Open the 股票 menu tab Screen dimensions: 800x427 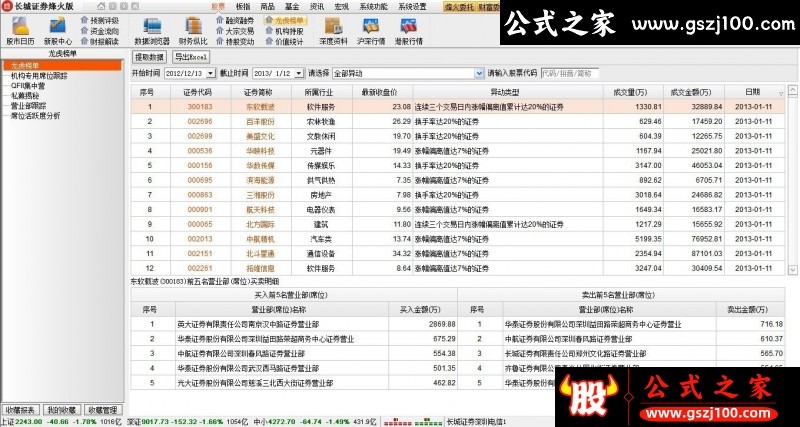[x=218, y=7]
